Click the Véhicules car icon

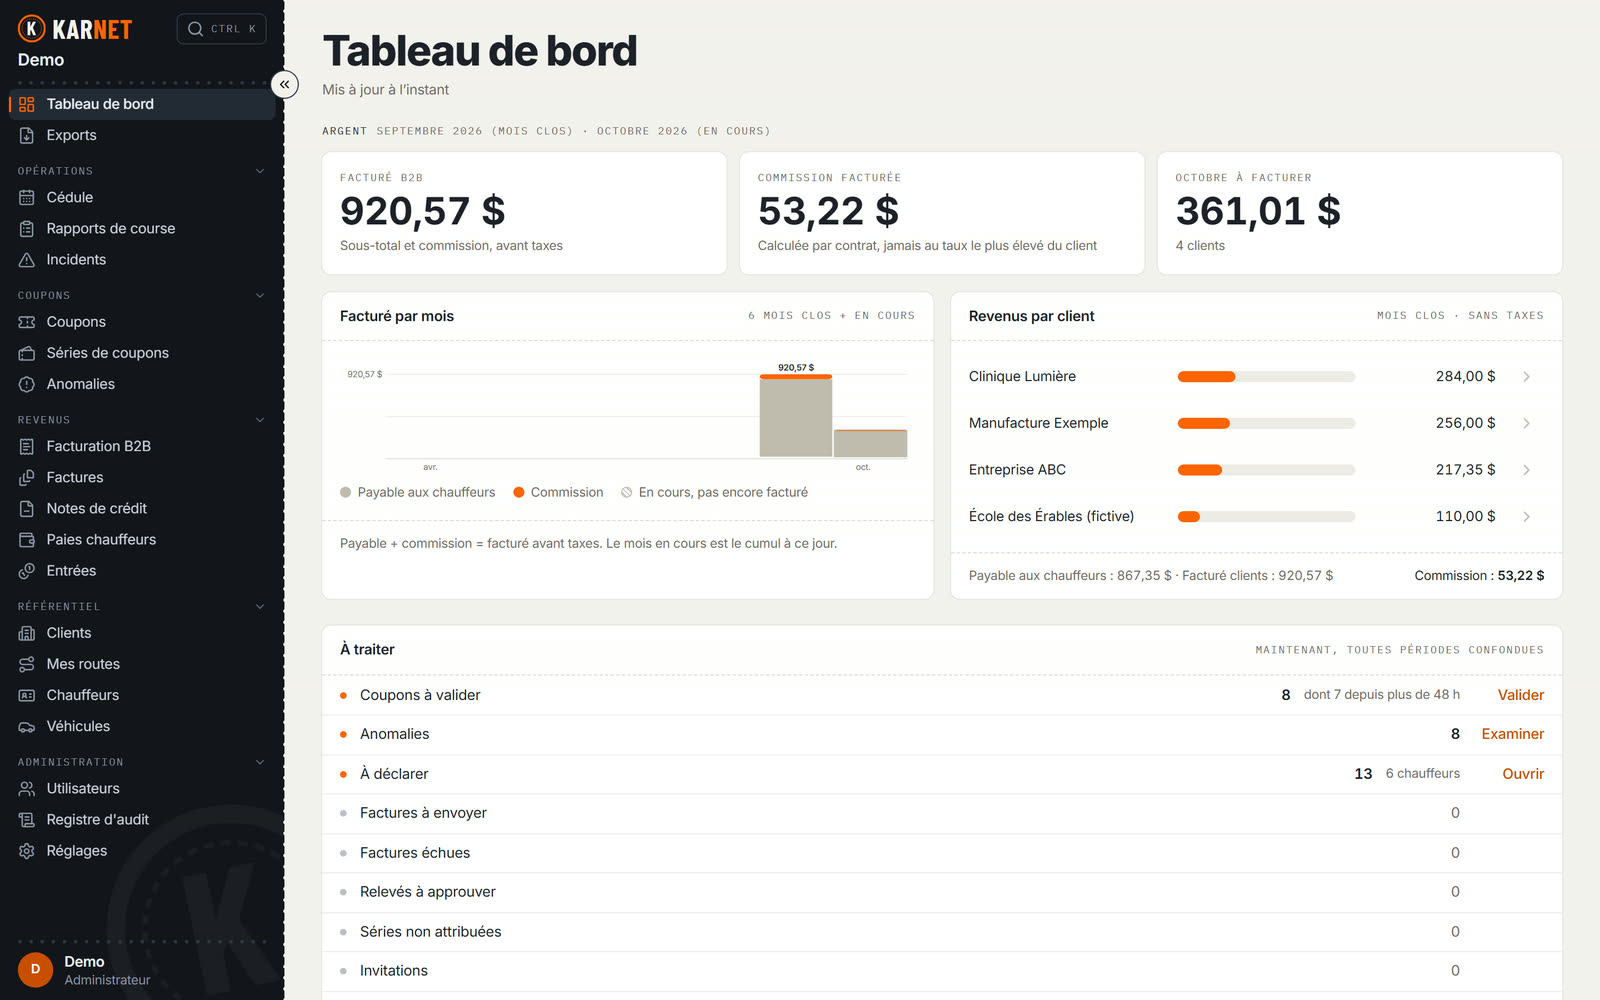tap(27, 727)
